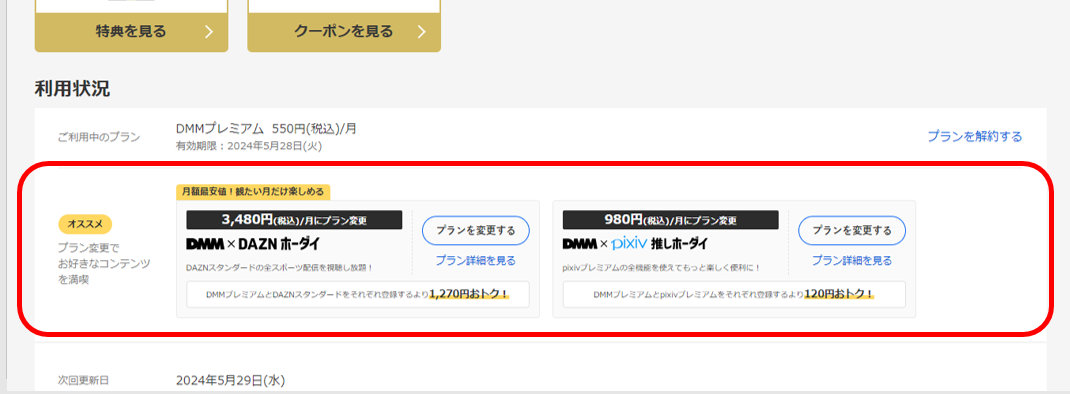The height and width of the screenshot is (394, 1070).
Task: Click the DMMプレミアム 550円(税込)/月 text
Action: (x=266, y=128)
